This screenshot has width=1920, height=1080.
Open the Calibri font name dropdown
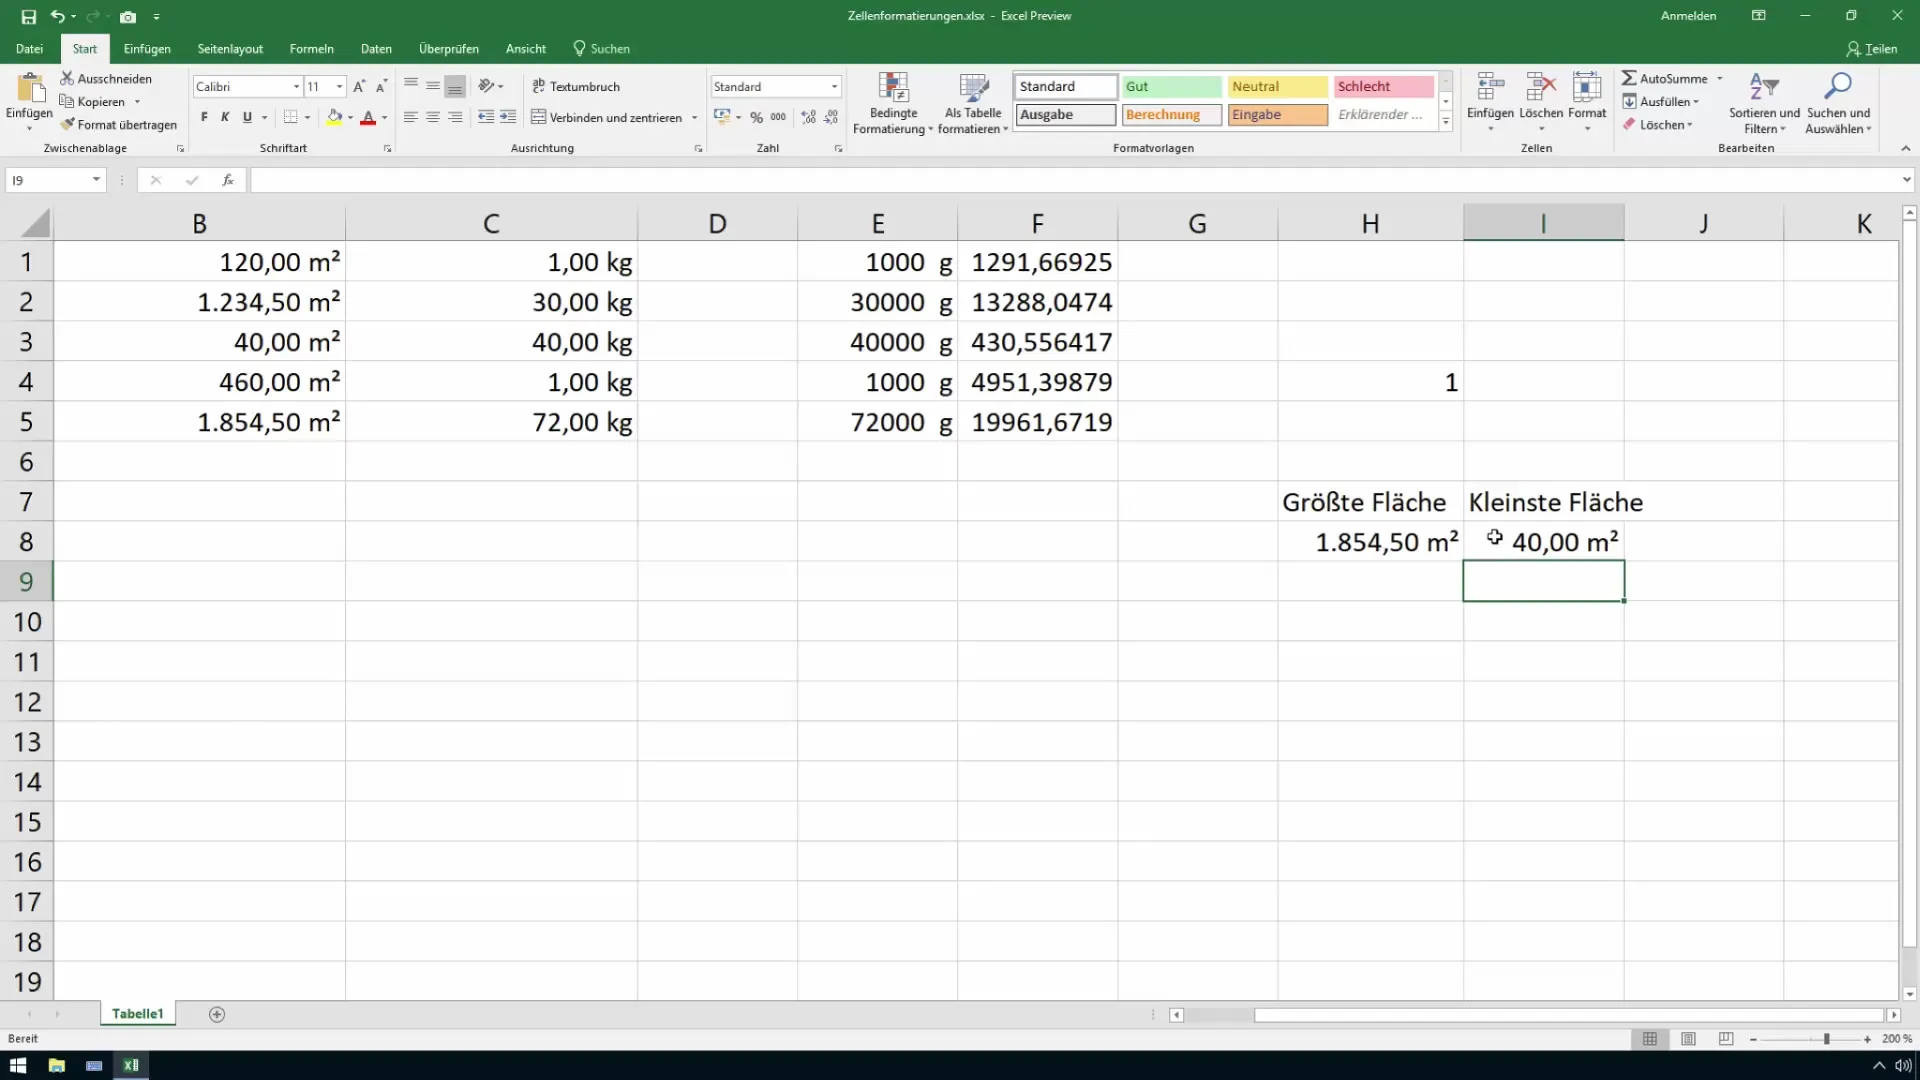(296, 87)
